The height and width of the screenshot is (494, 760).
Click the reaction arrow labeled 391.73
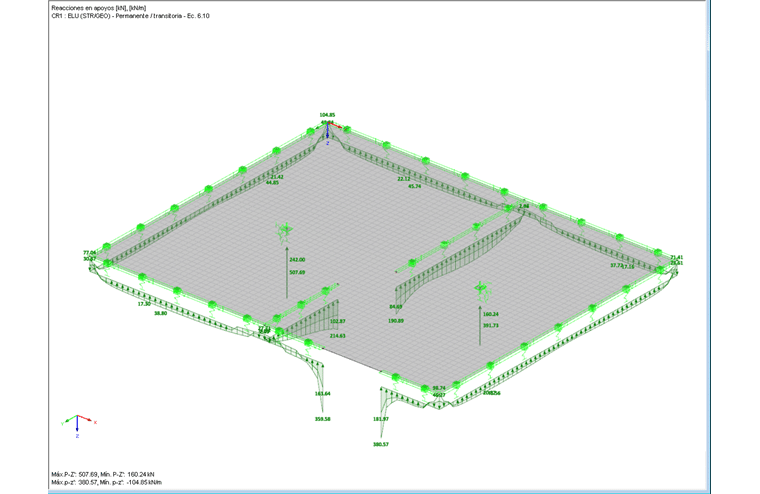pyautogui.click(x=480, y=325)
